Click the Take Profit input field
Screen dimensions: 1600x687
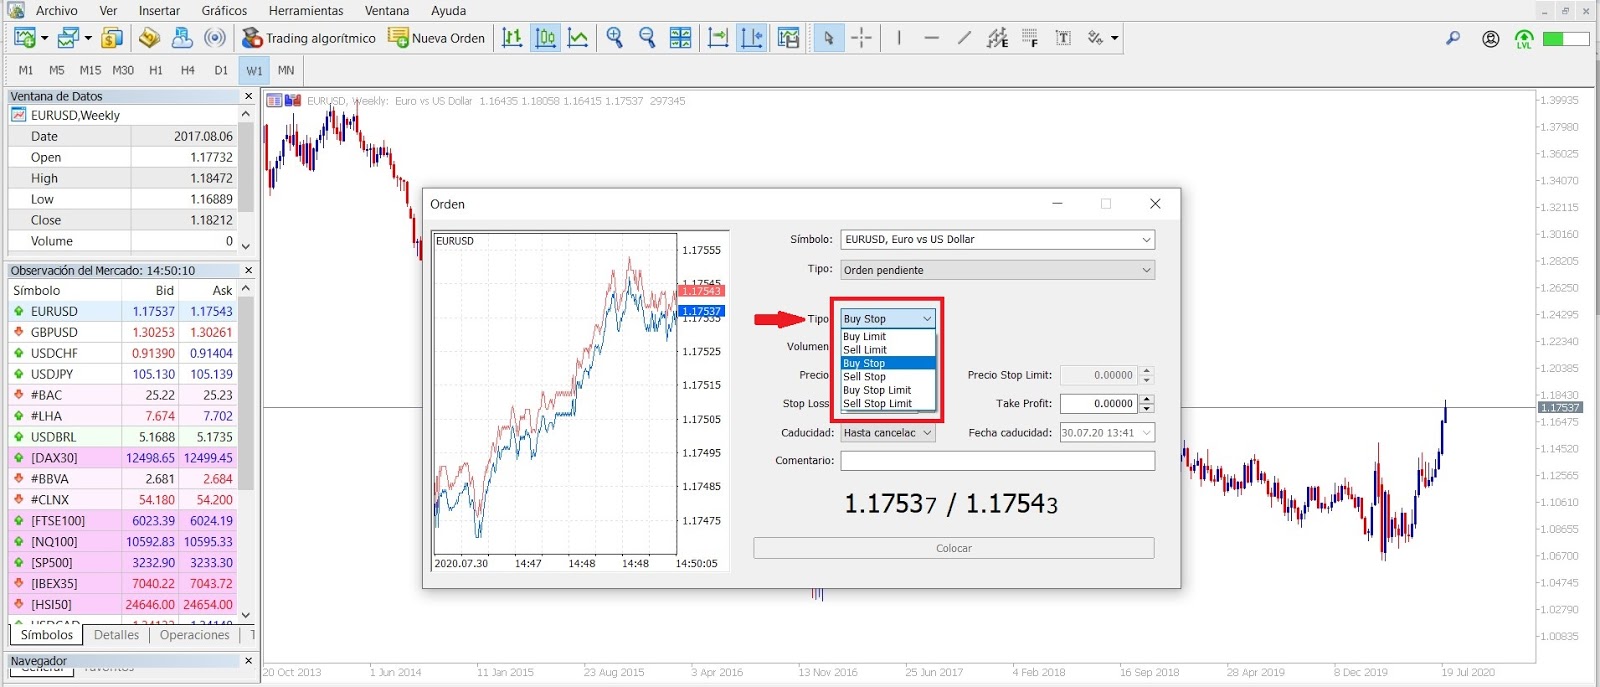coord(1099,404)
